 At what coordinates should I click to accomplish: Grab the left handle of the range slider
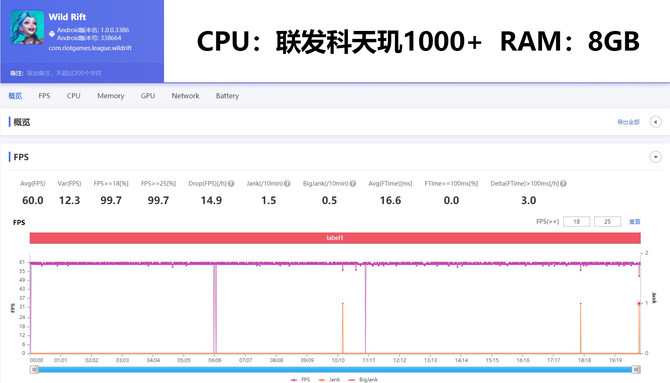(35, 369)
